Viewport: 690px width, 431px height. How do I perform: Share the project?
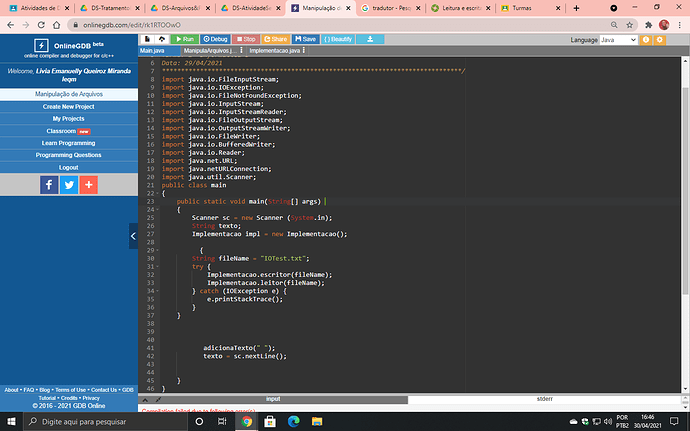[x=275, y=39]
